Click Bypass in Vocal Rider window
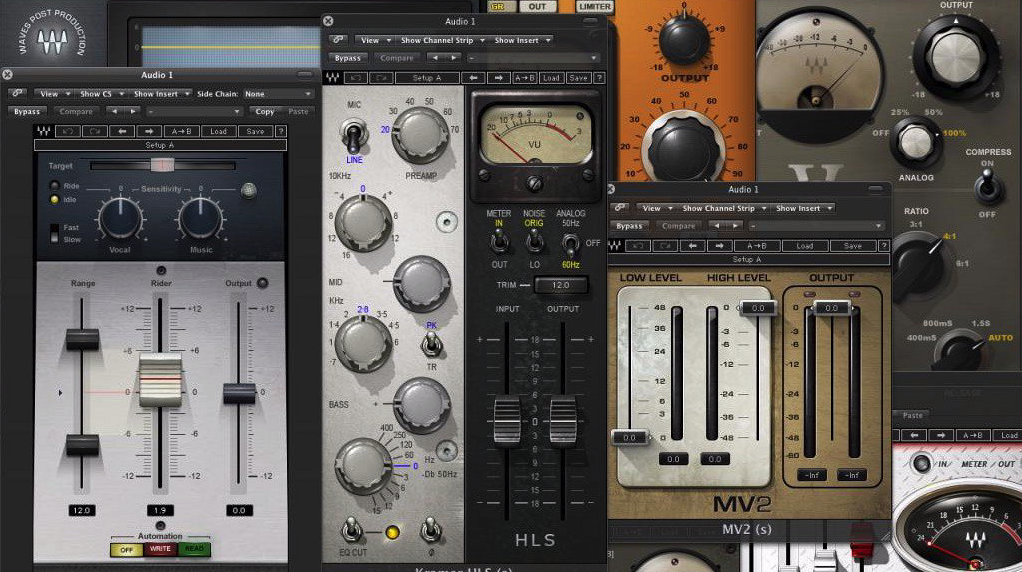 tap(27, 111)
